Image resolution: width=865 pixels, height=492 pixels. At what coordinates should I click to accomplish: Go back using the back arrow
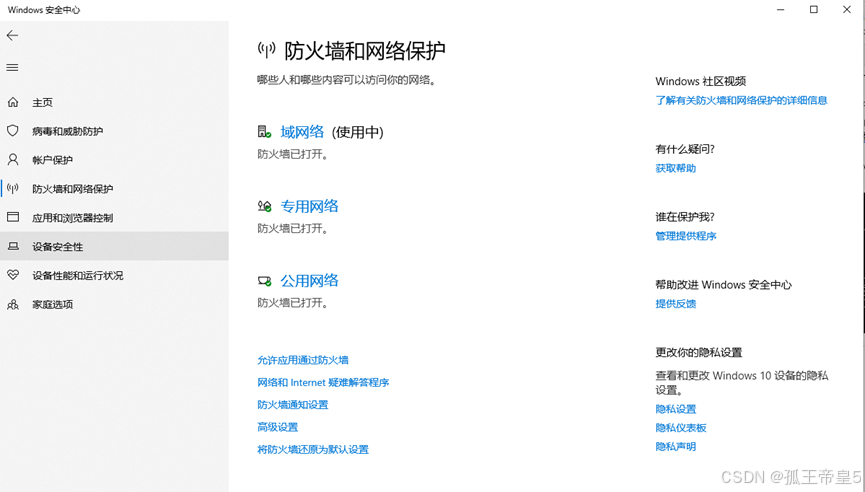pyautogui.click(x=12, y=35)
